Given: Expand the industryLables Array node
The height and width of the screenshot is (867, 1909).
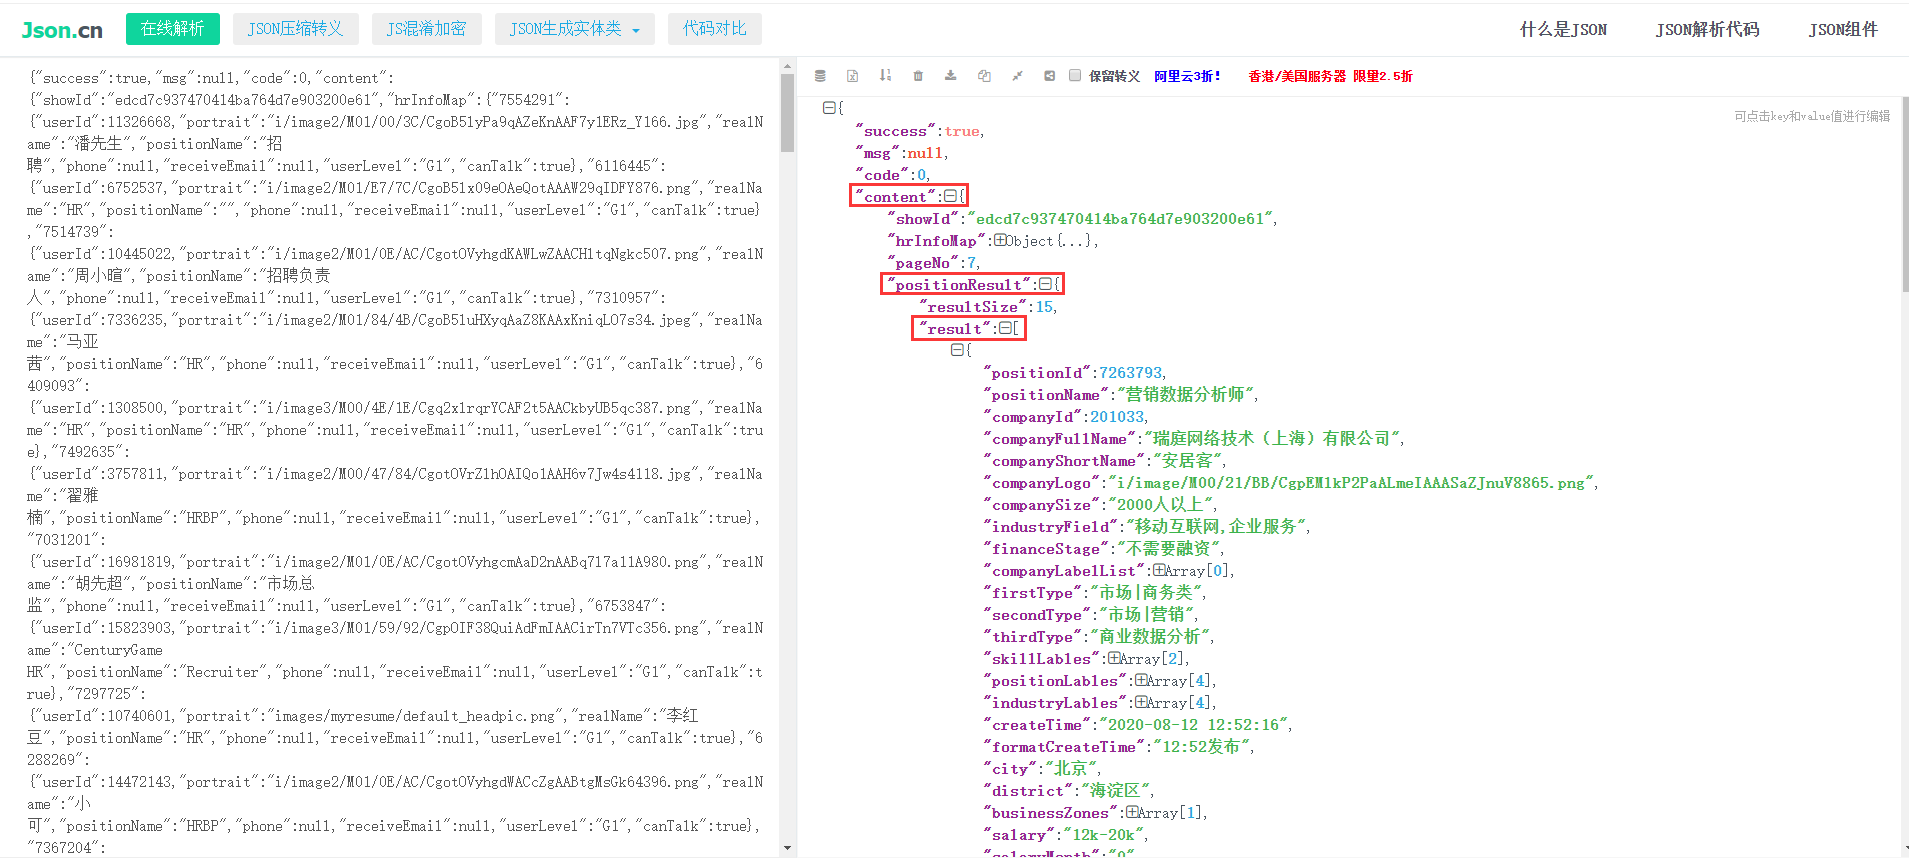Looking at the screenshot, I should pos(1141,702).
